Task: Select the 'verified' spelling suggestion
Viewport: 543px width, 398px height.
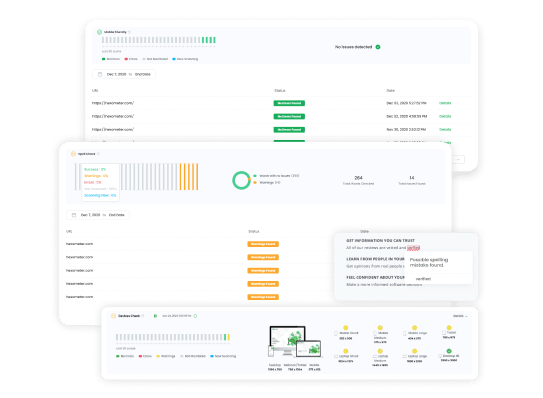Action: click(423, 279)
